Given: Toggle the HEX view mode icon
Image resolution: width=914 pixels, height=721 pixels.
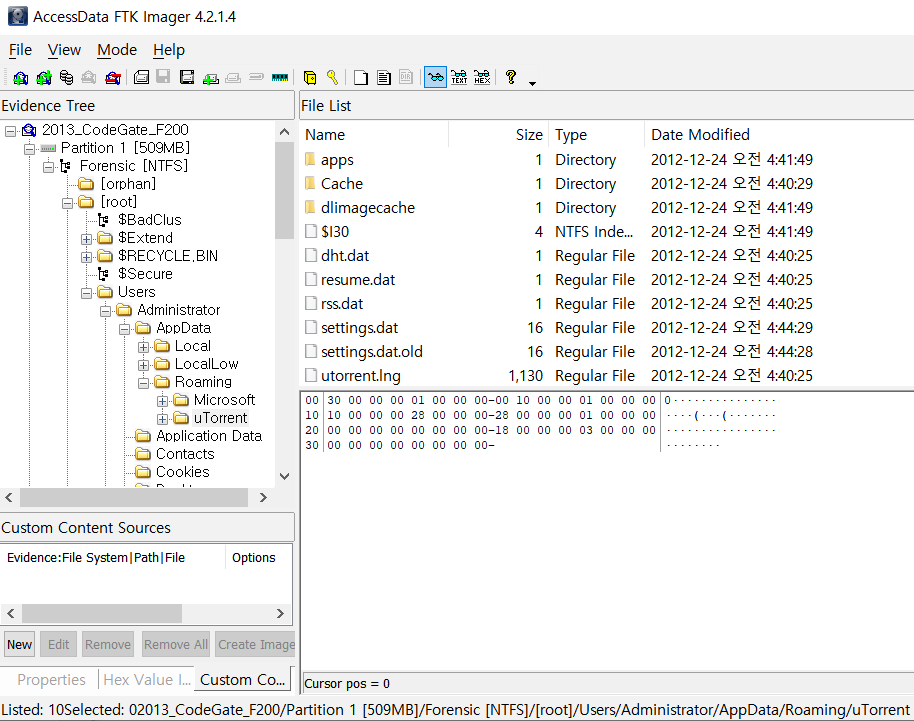Looking at the screenshot, I should point(482,77).
